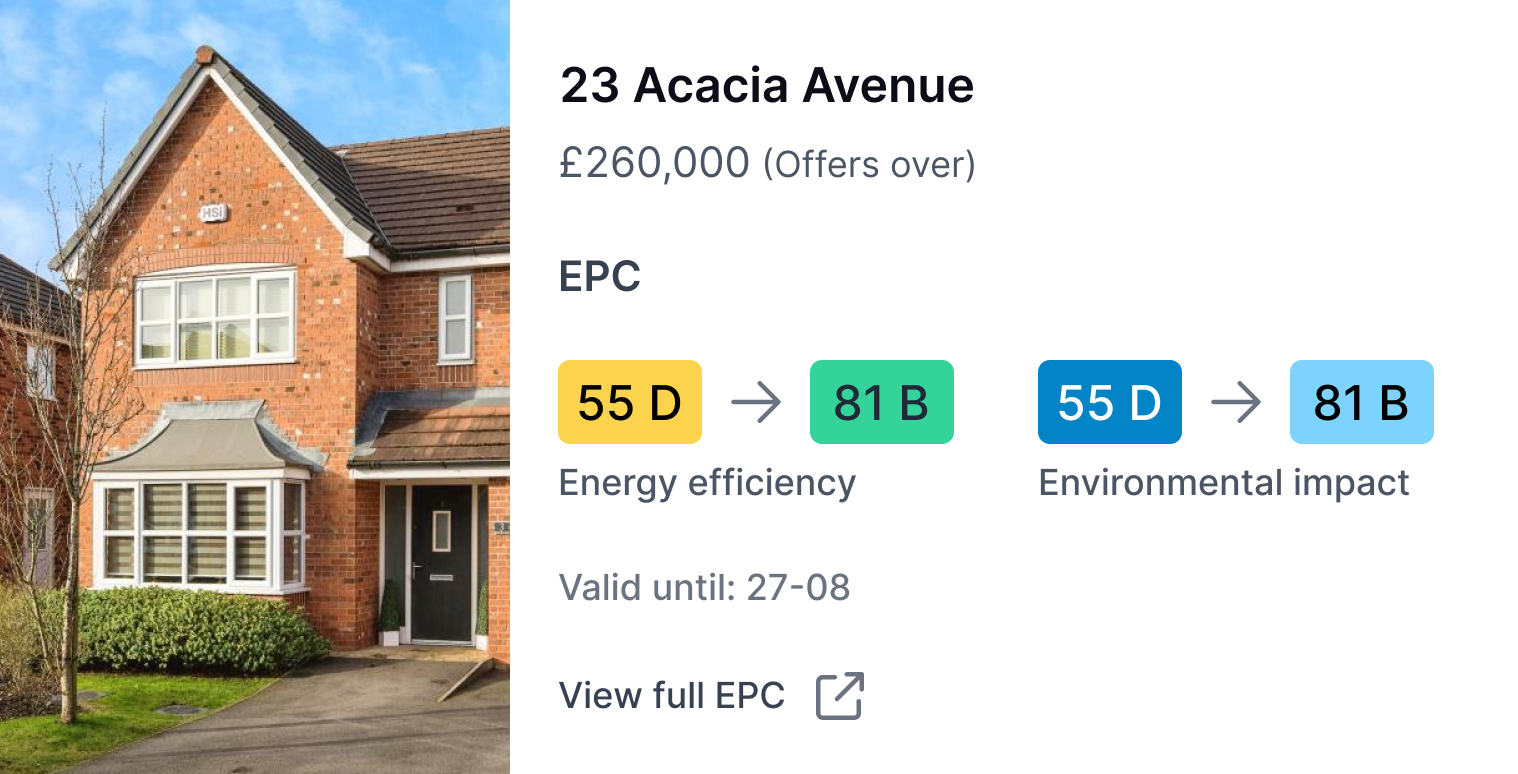Click the (Offers over) label
1518x774 pixels.
click(869, 164)
